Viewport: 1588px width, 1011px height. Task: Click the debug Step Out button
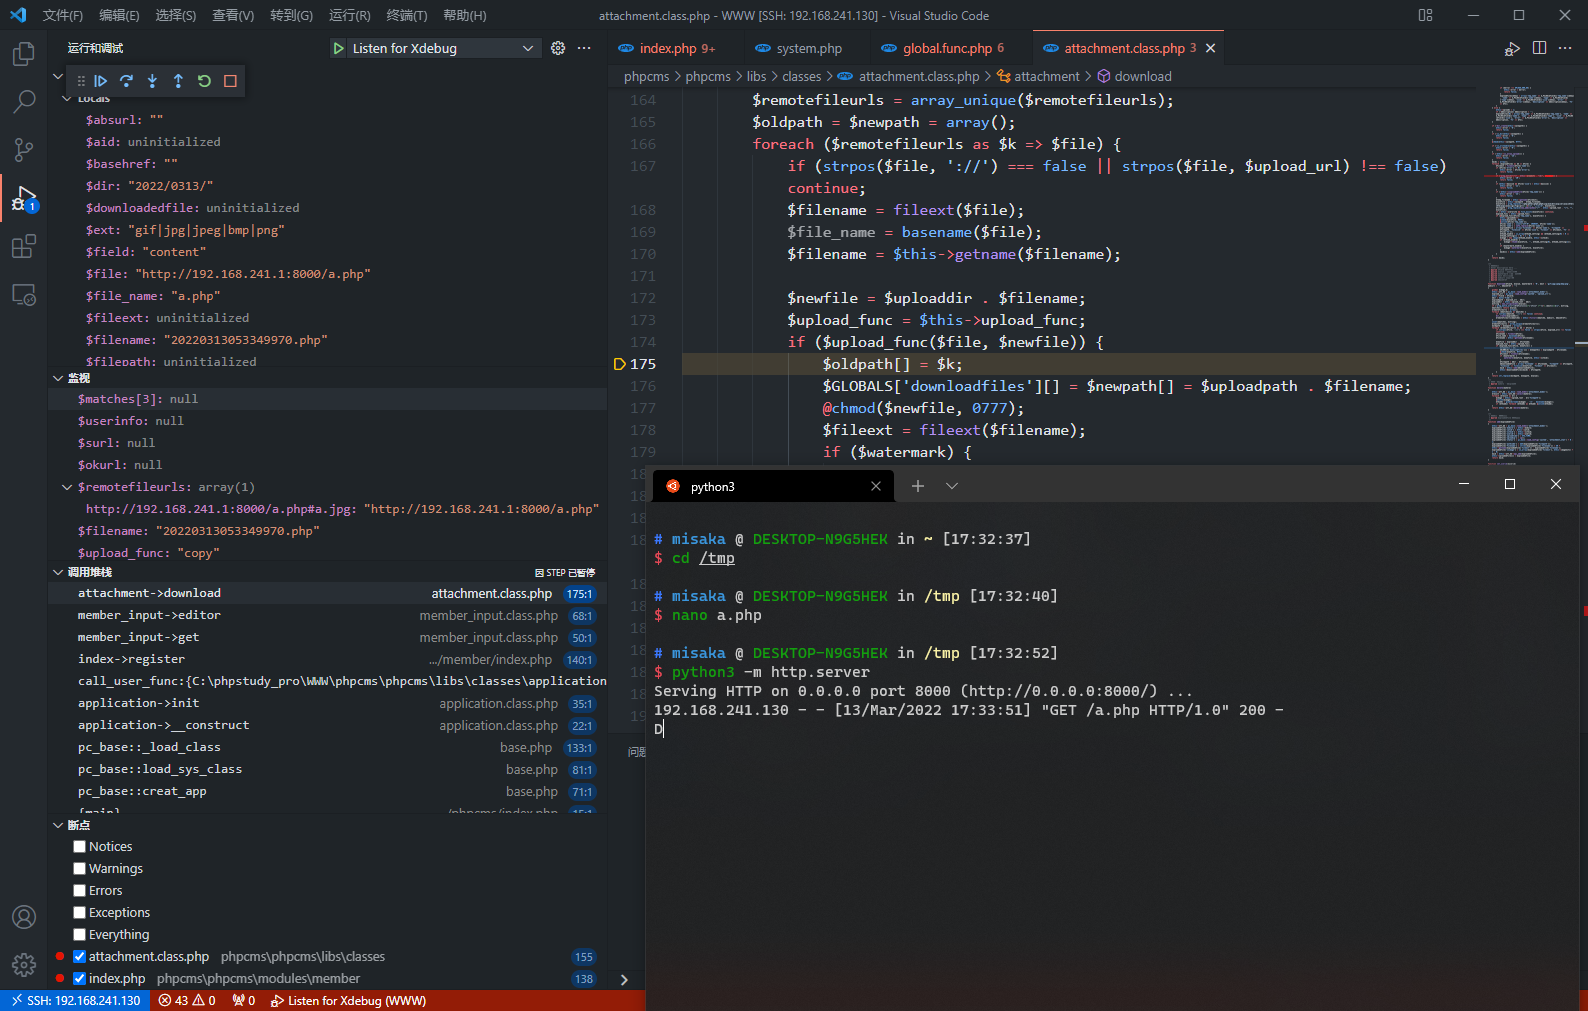(x=178, y=81)
